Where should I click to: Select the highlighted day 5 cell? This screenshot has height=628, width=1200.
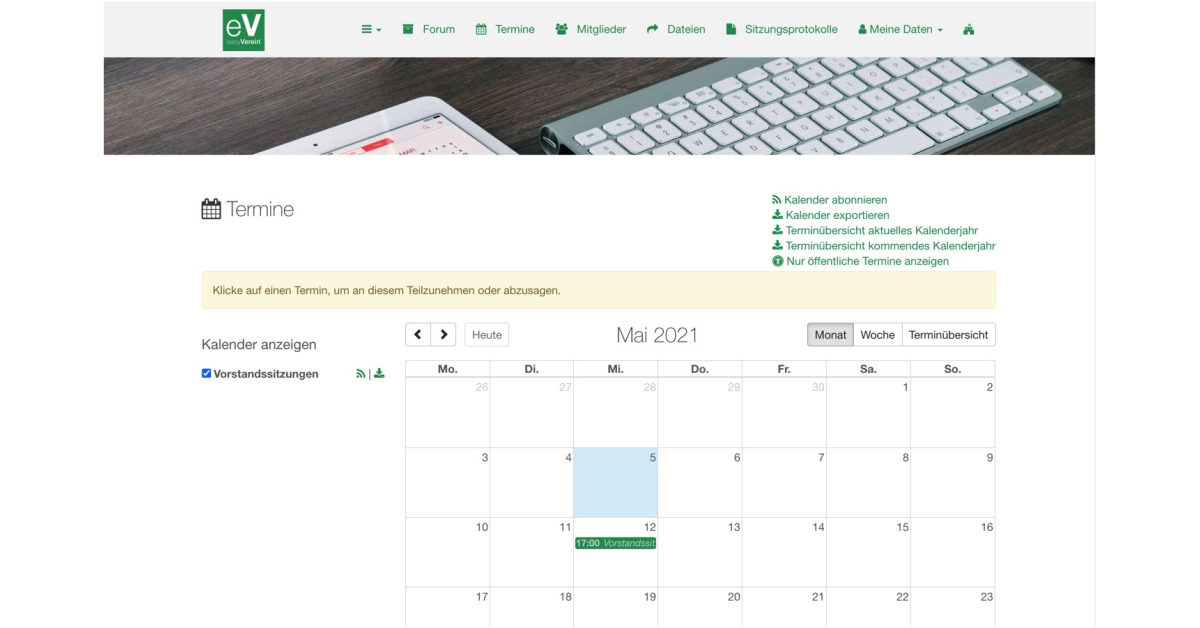616,482
